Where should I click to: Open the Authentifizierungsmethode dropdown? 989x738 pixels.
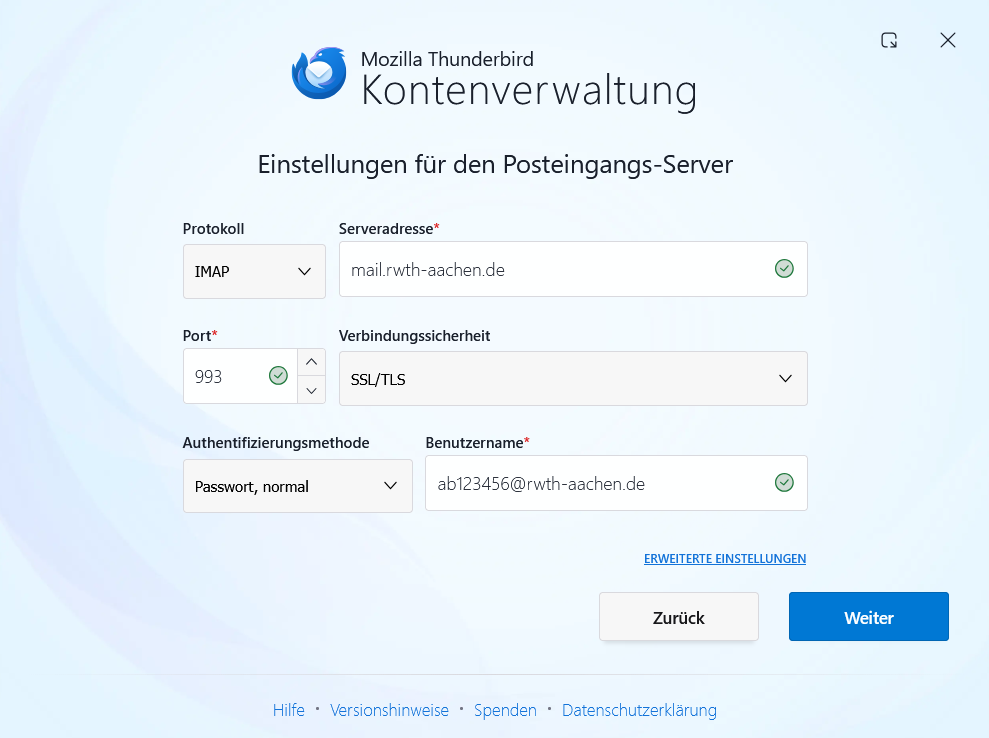pos(298,486)
